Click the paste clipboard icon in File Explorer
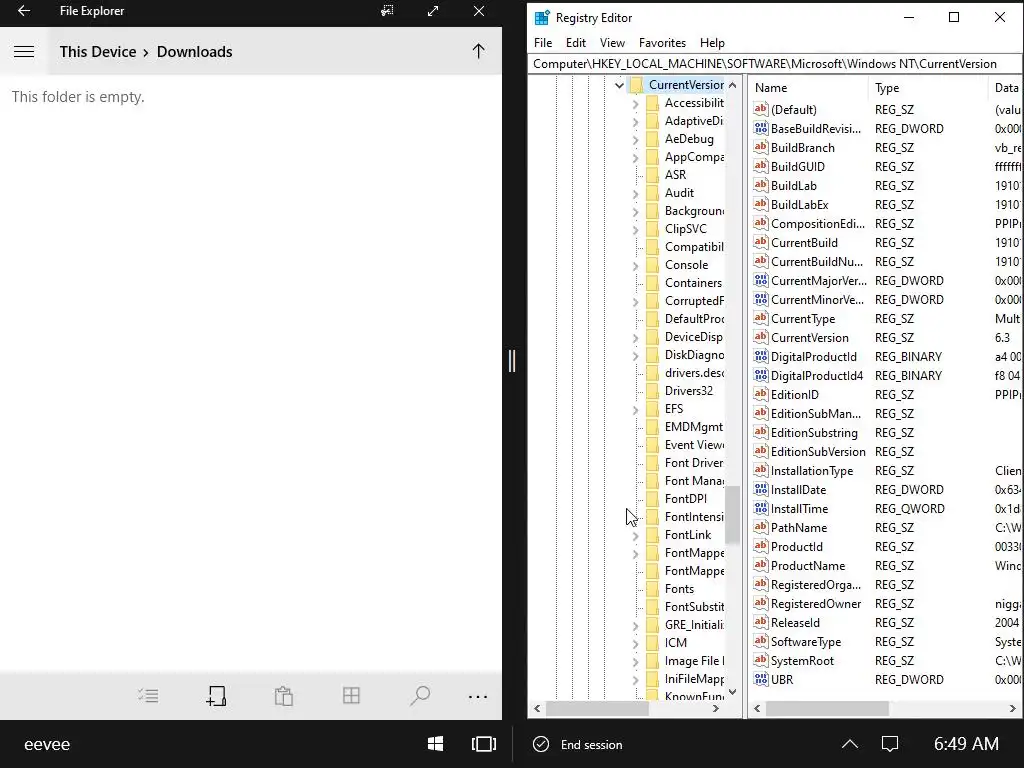This screenshot has height=768, width=1024. pos(283,696)
